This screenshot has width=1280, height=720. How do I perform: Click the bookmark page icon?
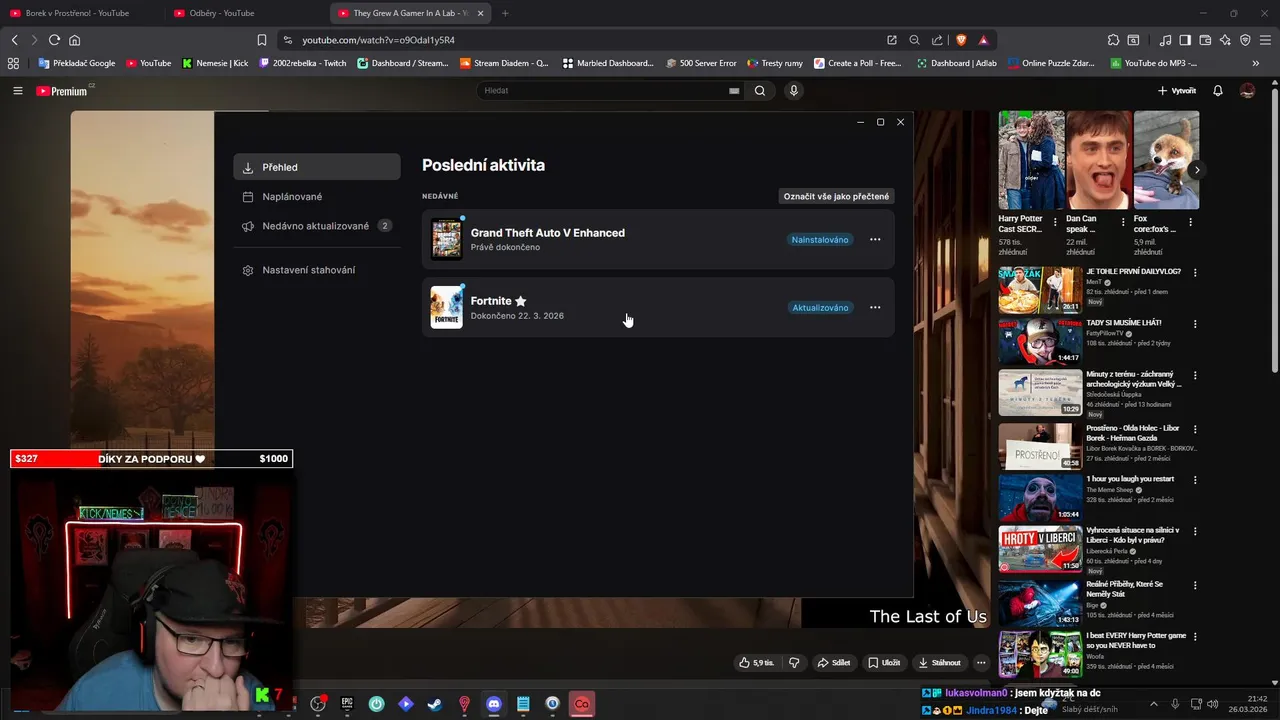[x=262, y=40]
